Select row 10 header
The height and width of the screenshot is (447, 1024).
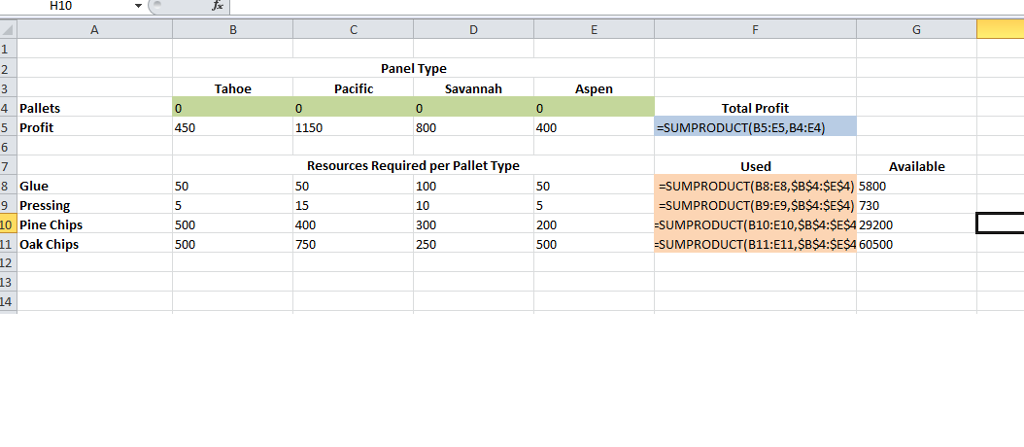pos(8,224)
